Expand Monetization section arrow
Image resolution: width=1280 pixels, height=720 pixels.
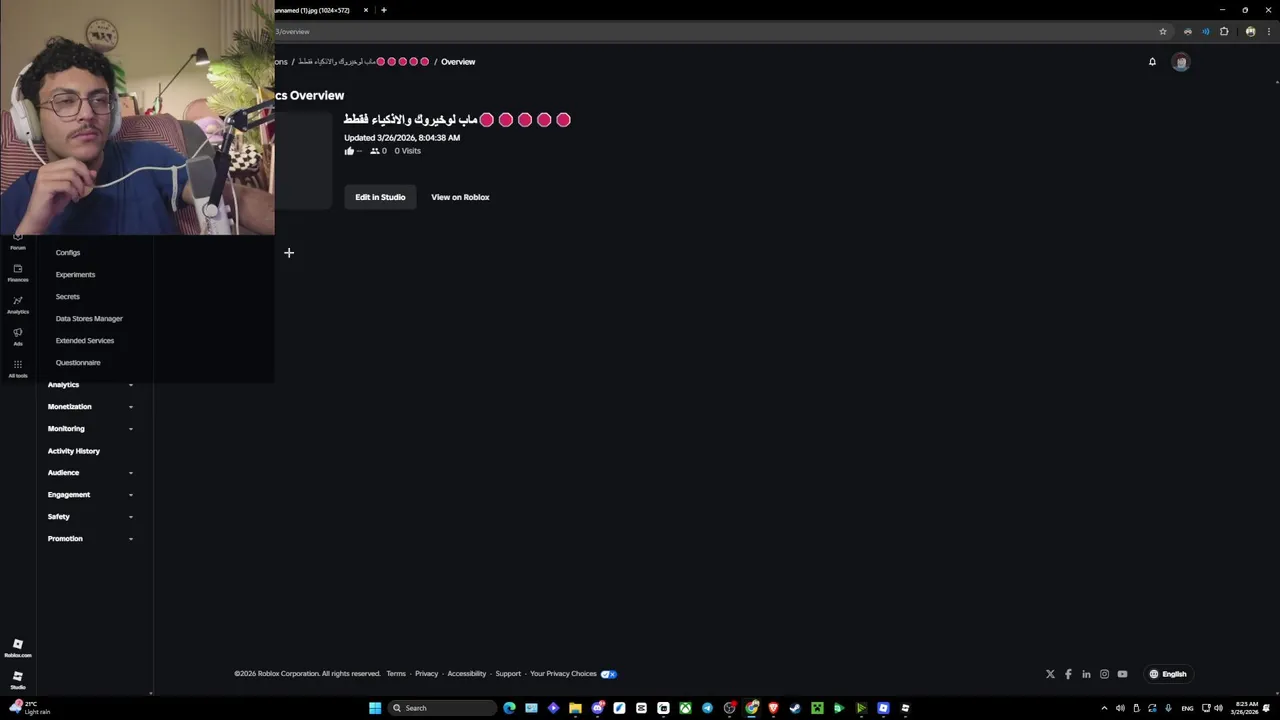coord(131,407)
